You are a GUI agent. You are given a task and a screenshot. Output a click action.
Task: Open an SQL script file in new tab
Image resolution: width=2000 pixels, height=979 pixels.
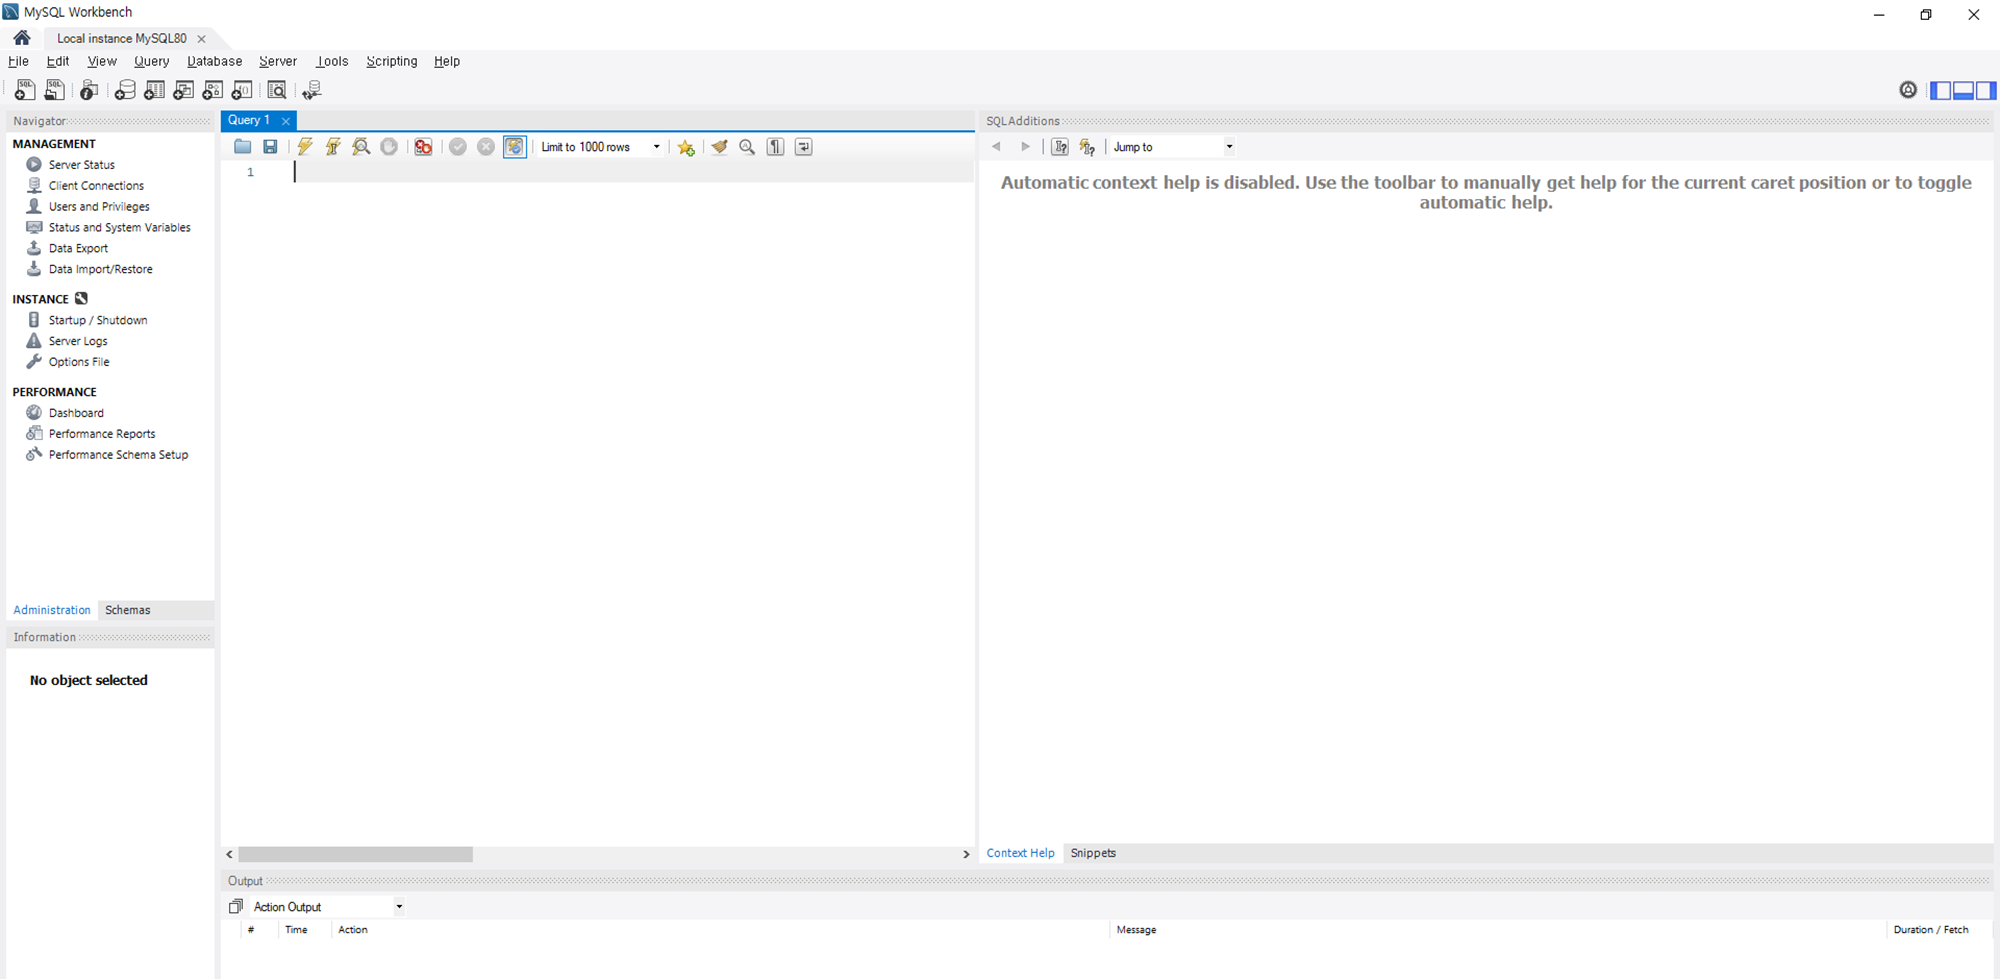(54, 90)
